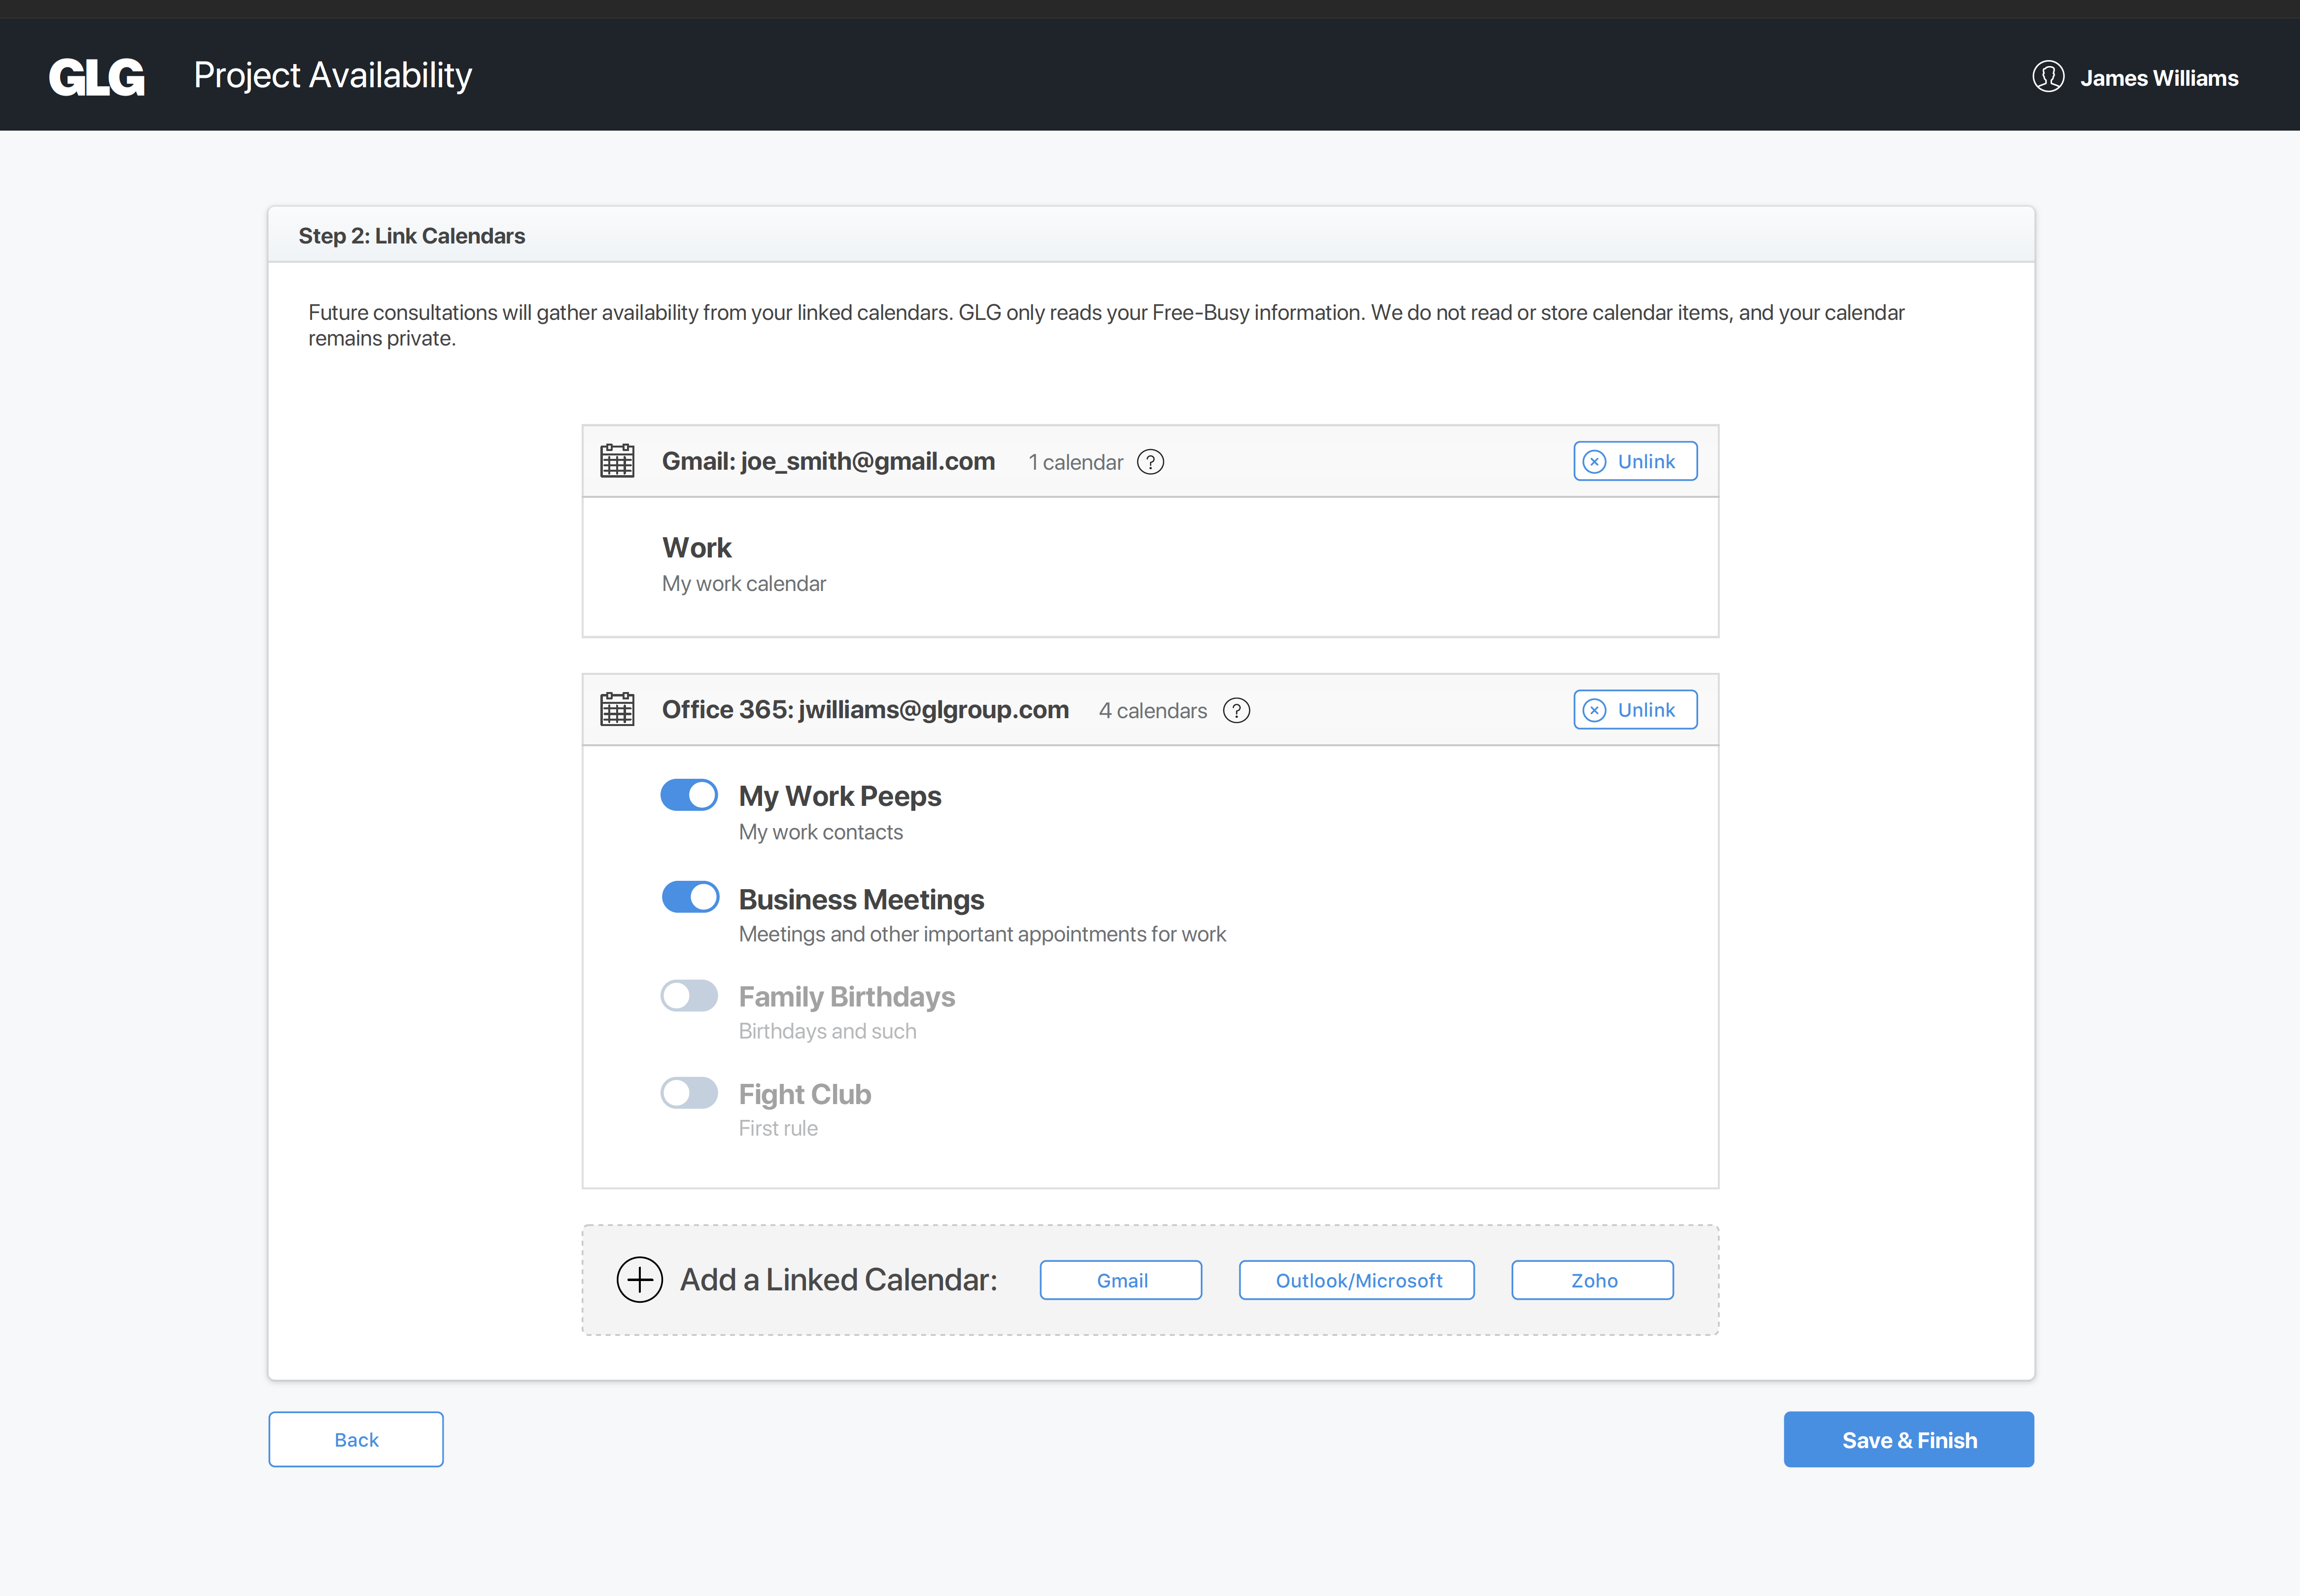Image resolution: width=2300 pixels, height=1596 pixels.
Task: Click the '1 calendar' count text
Action: [1076, 462]
